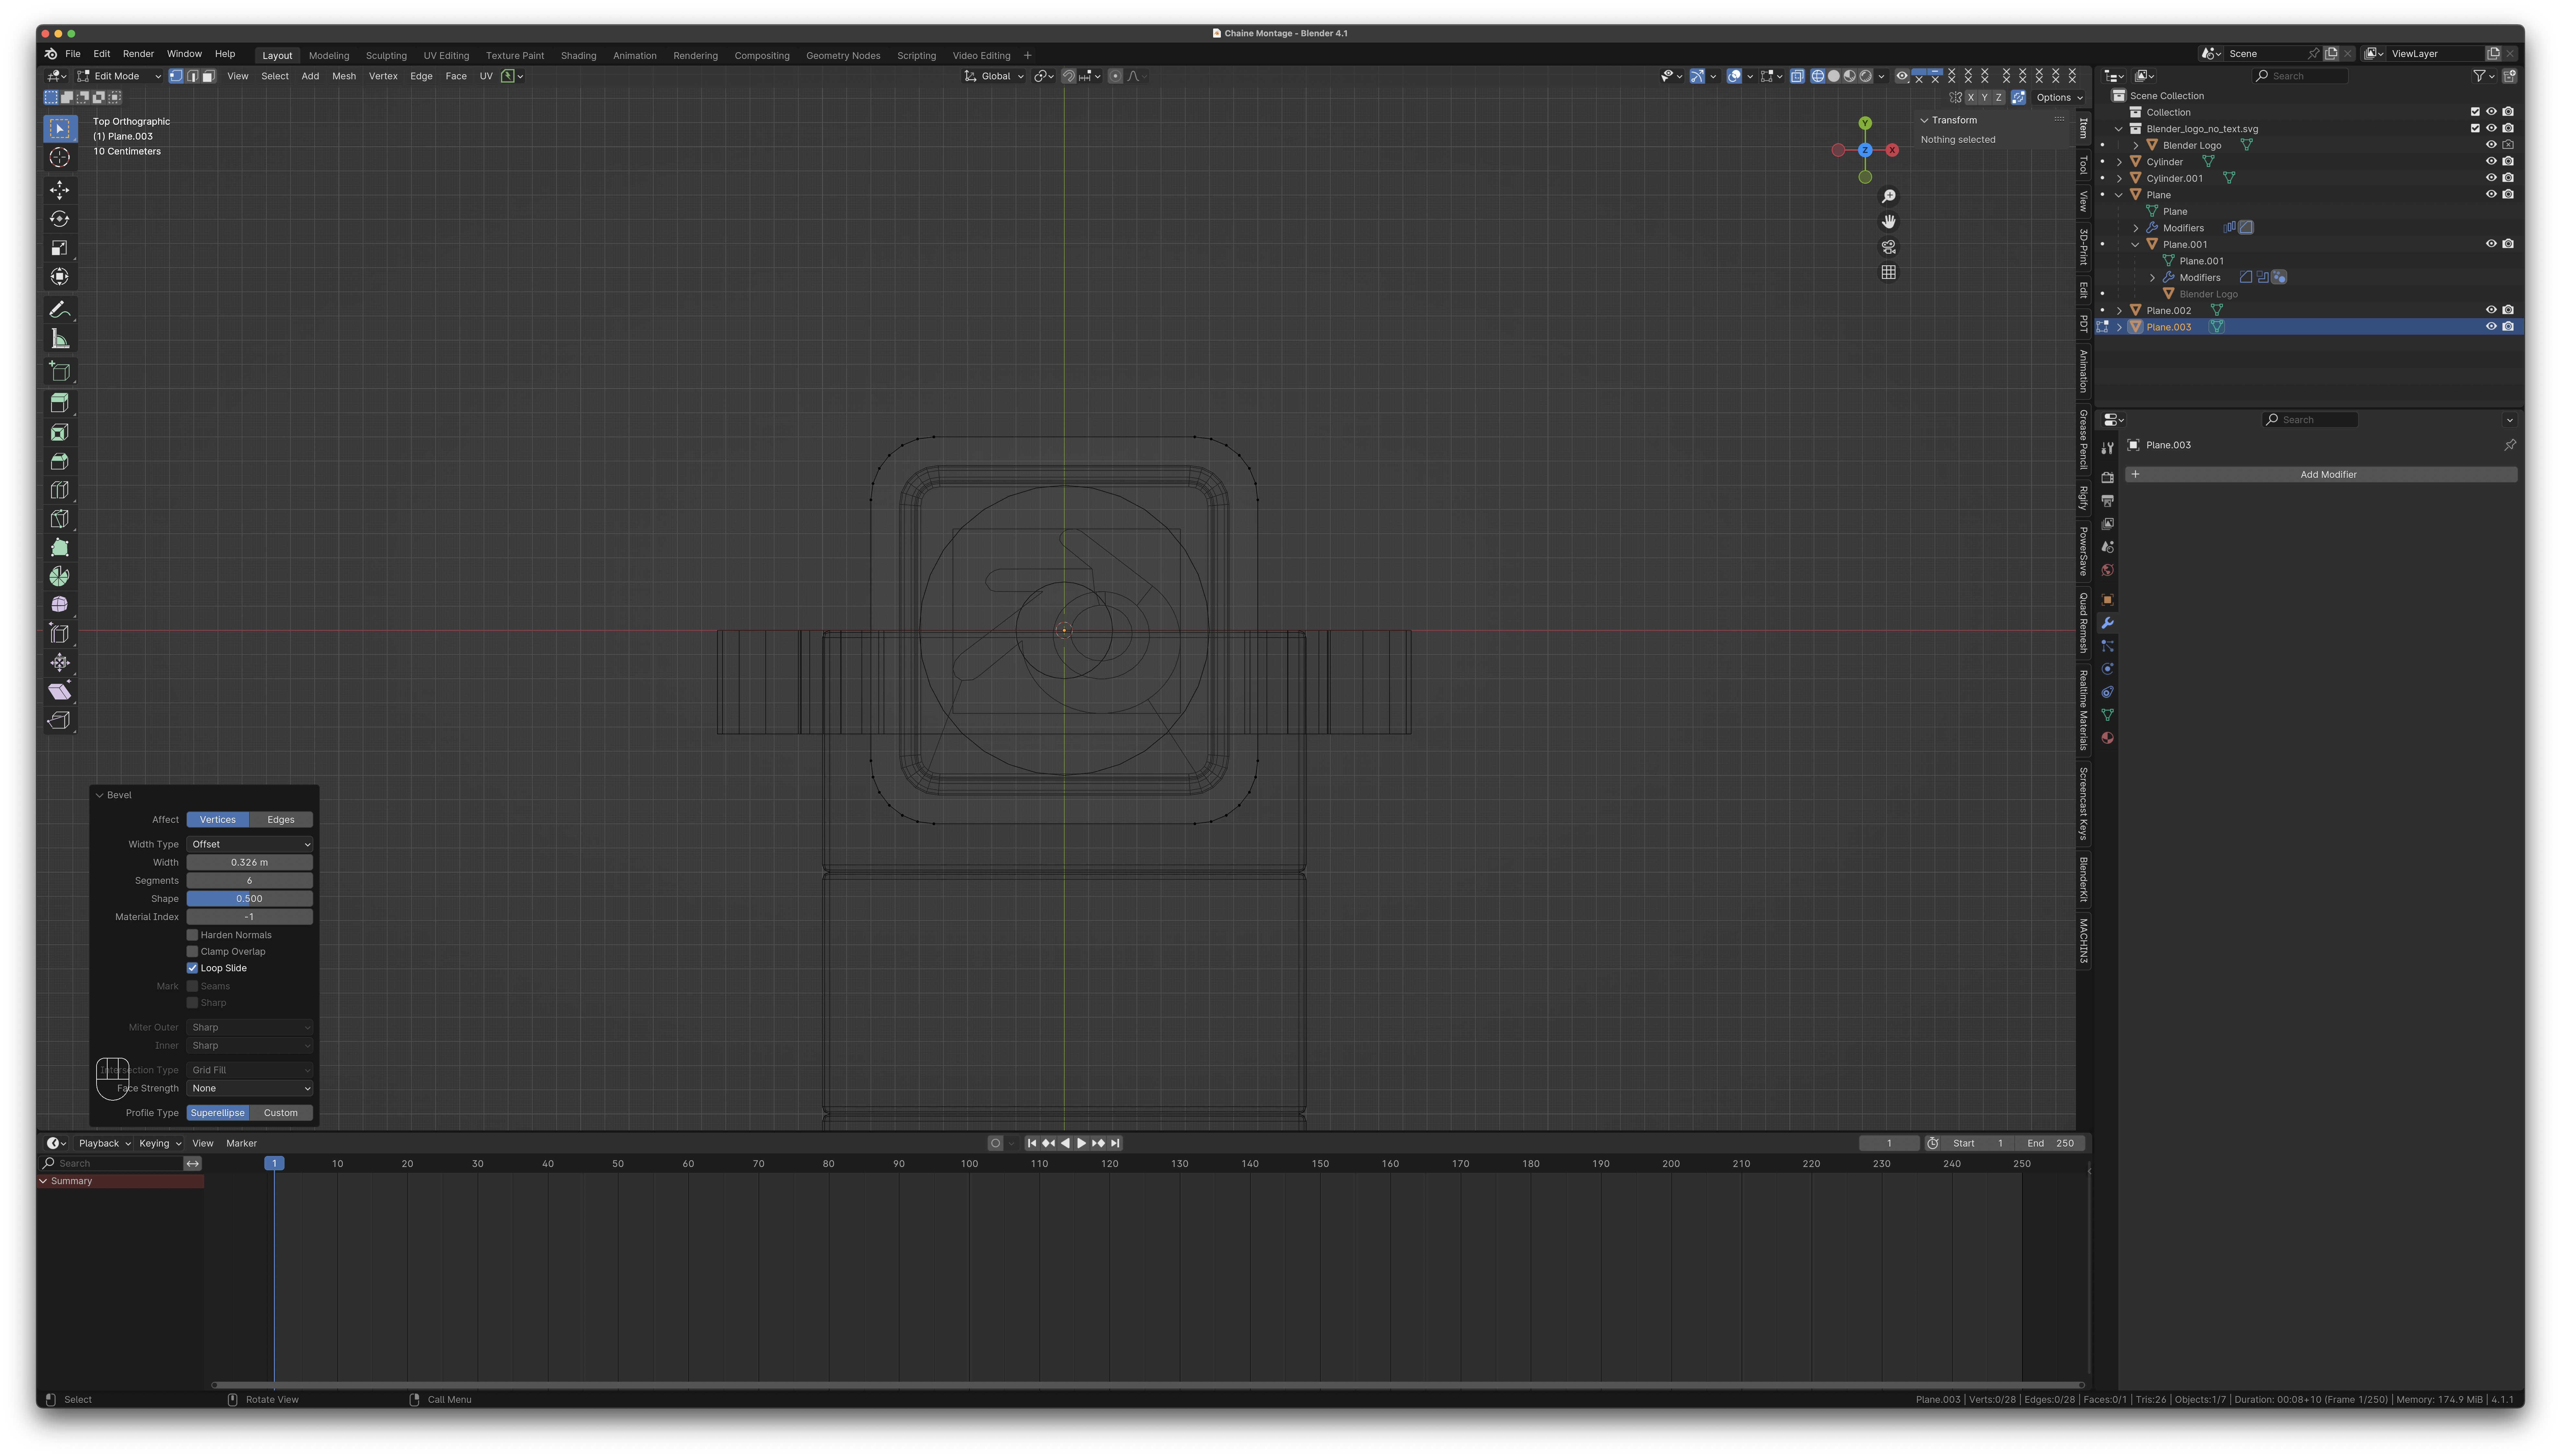Select the Cursor tool in the toolbar
Screen dimensions: 2561x1456
pos(60,157)
